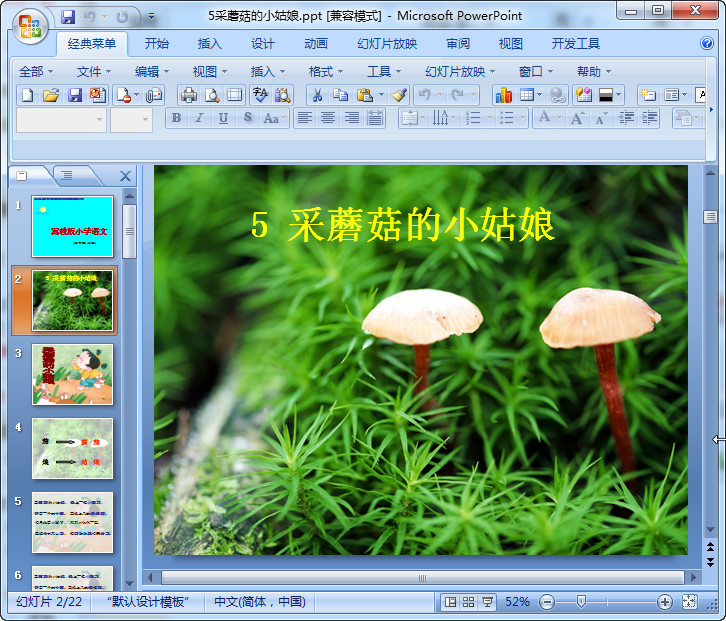Viewport: 726px width, 621px height.
Task: Toggle Underline formatting
Action: (222, 118)
